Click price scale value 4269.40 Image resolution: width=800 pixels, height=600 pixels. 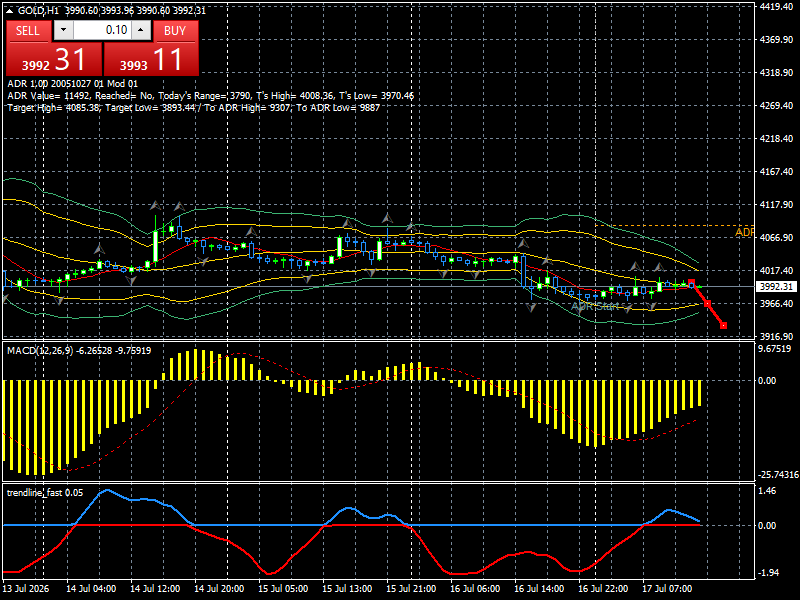(x=776, y=106)
